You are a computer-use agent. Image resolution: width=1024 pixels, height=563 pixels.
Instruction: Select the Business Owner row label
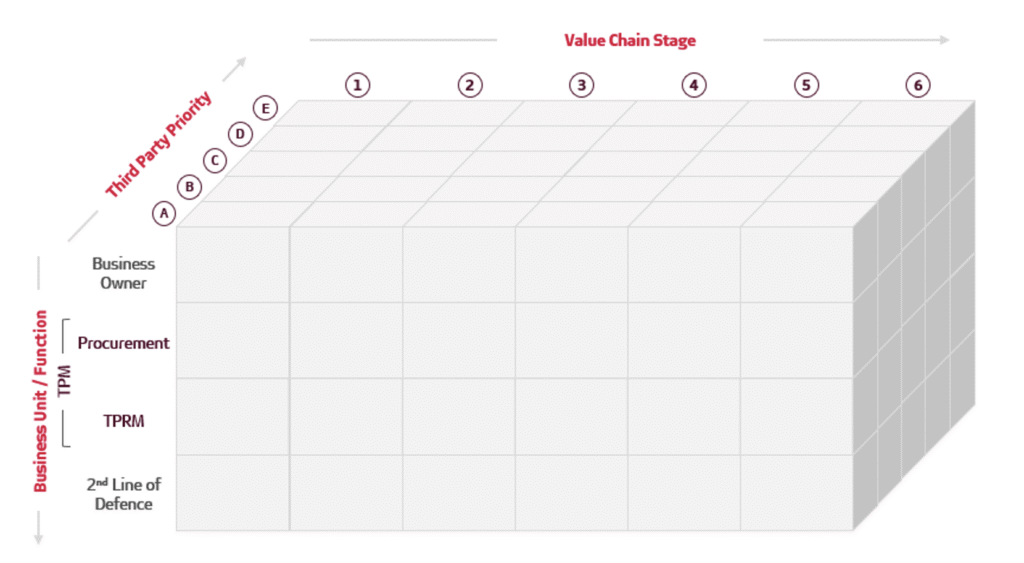[x=124, y=273]
